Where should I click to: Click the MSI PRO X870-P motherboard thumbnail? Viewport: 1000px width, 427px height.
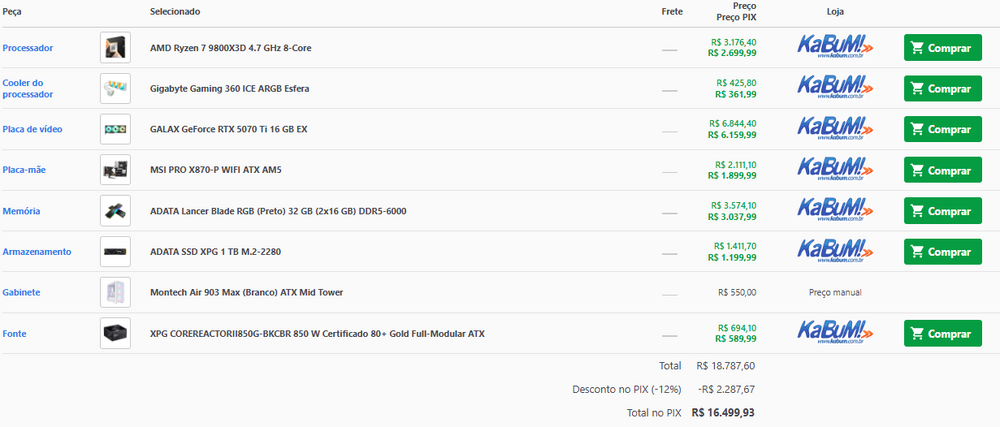coord(115,170)
